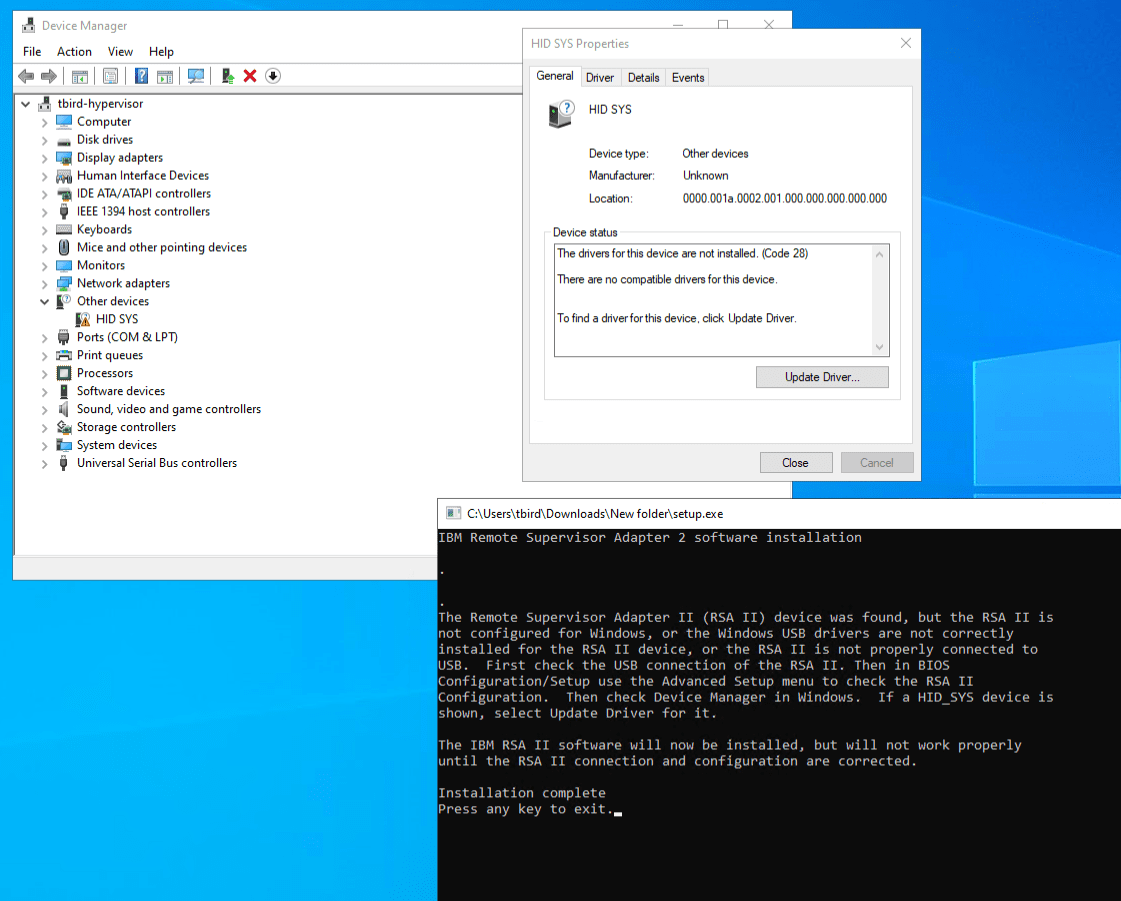Image resolution: width=1121 pixels, height=901 pixels.
Task: Select the System devices category icon
Action: click(64, 445)
